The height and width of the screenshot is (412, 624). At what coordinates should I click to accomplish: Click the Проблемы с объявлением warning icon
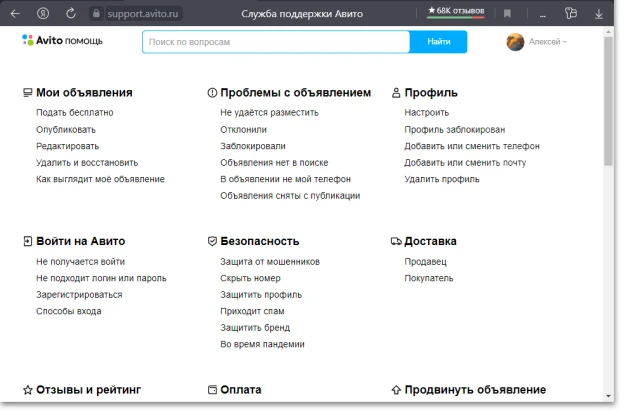coord(212,93)
